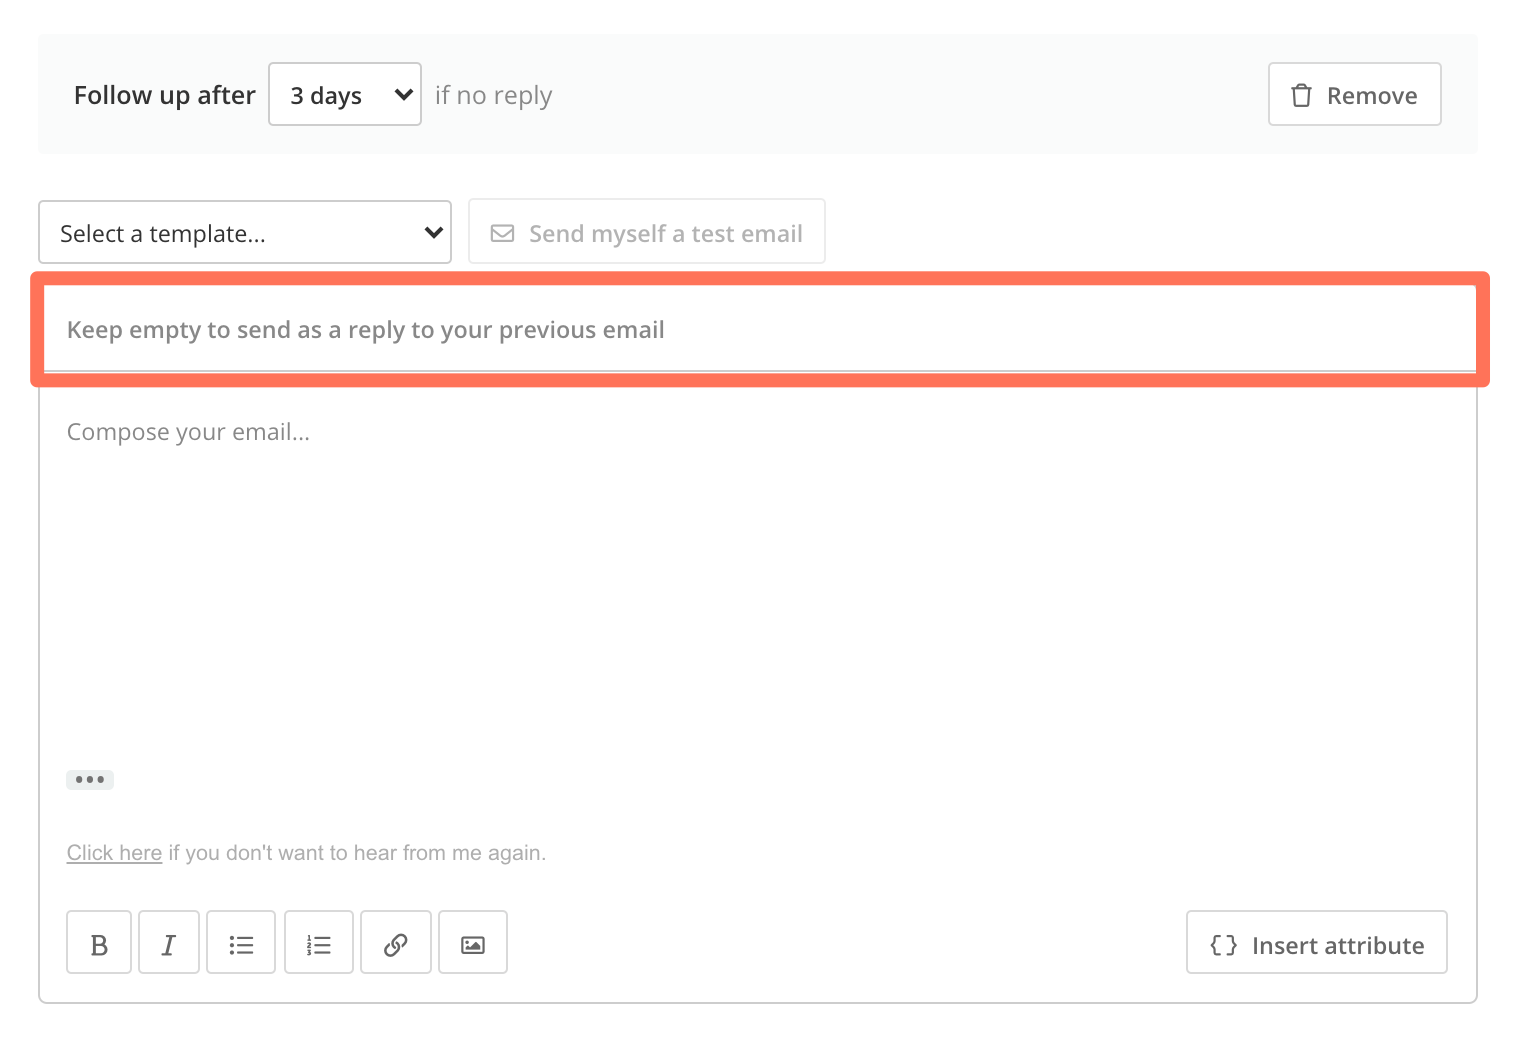
Task: Insert an image into the email
Action: tap(472, 941)
